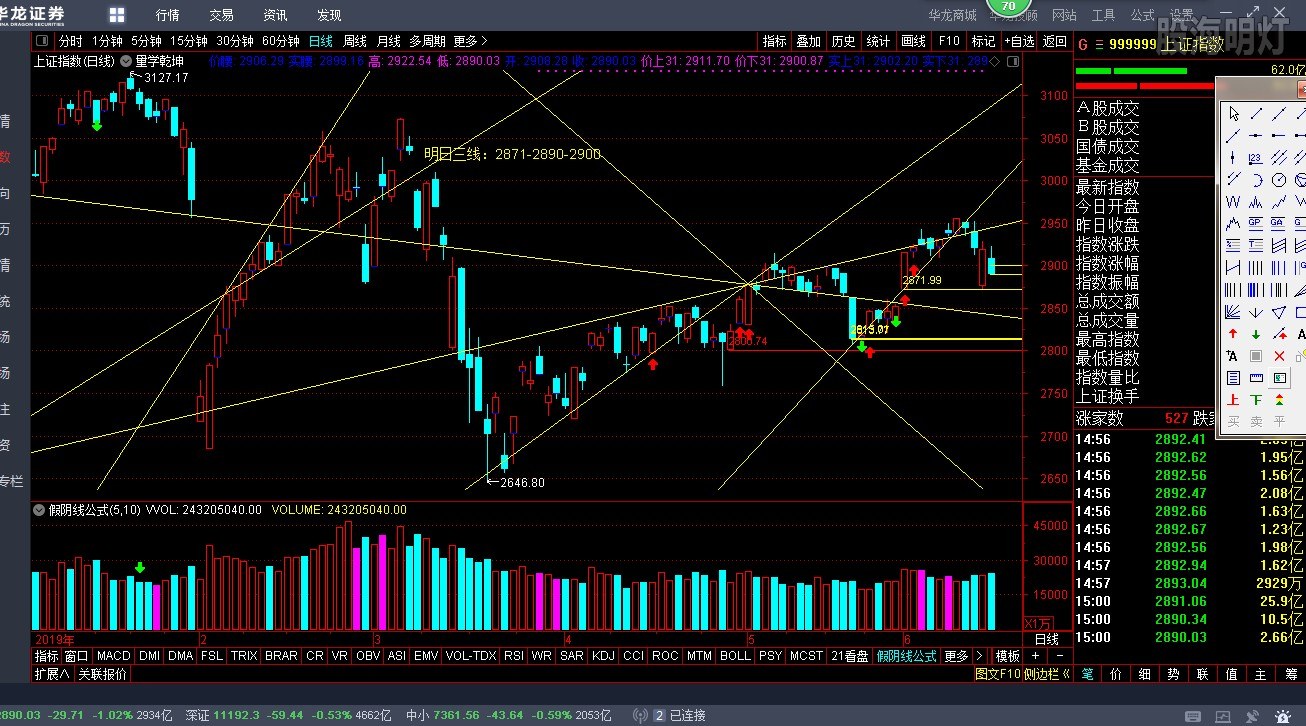The image size is (1306, 726).
Task: Open the 关联报价 tab
Action: pyautogui.click(x=103, y=674)
